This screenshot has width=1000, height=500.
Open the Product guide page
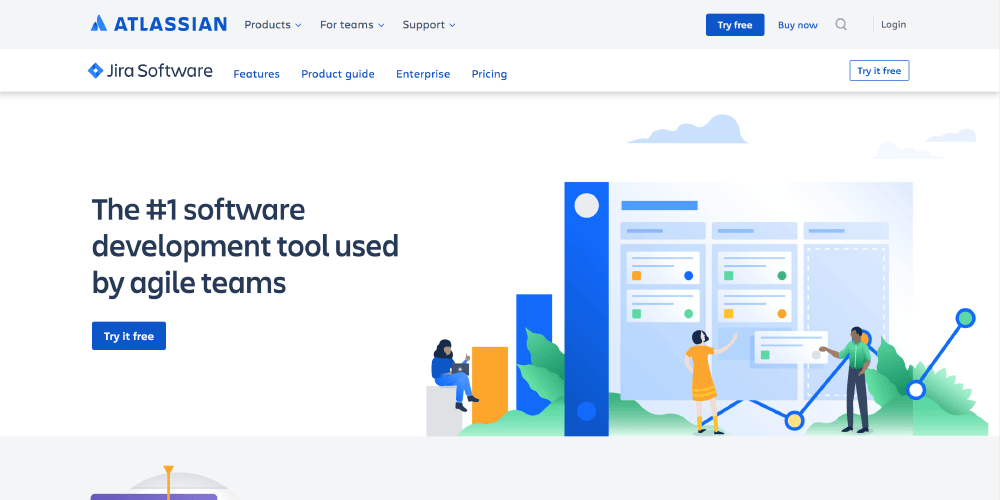click(337, 74)
